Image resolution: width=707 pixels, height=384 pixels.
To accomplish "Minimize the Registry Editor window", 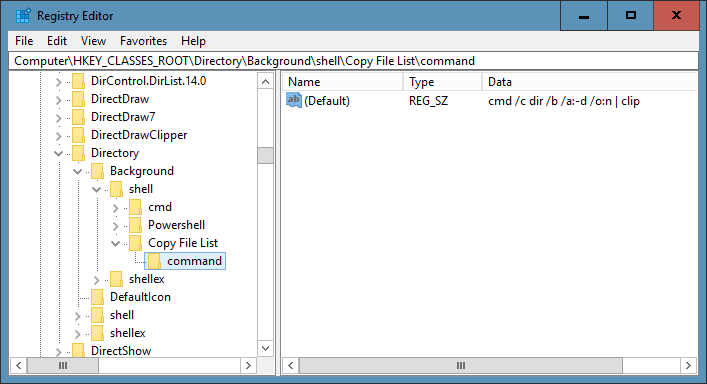I will click(x=584, y=16).
